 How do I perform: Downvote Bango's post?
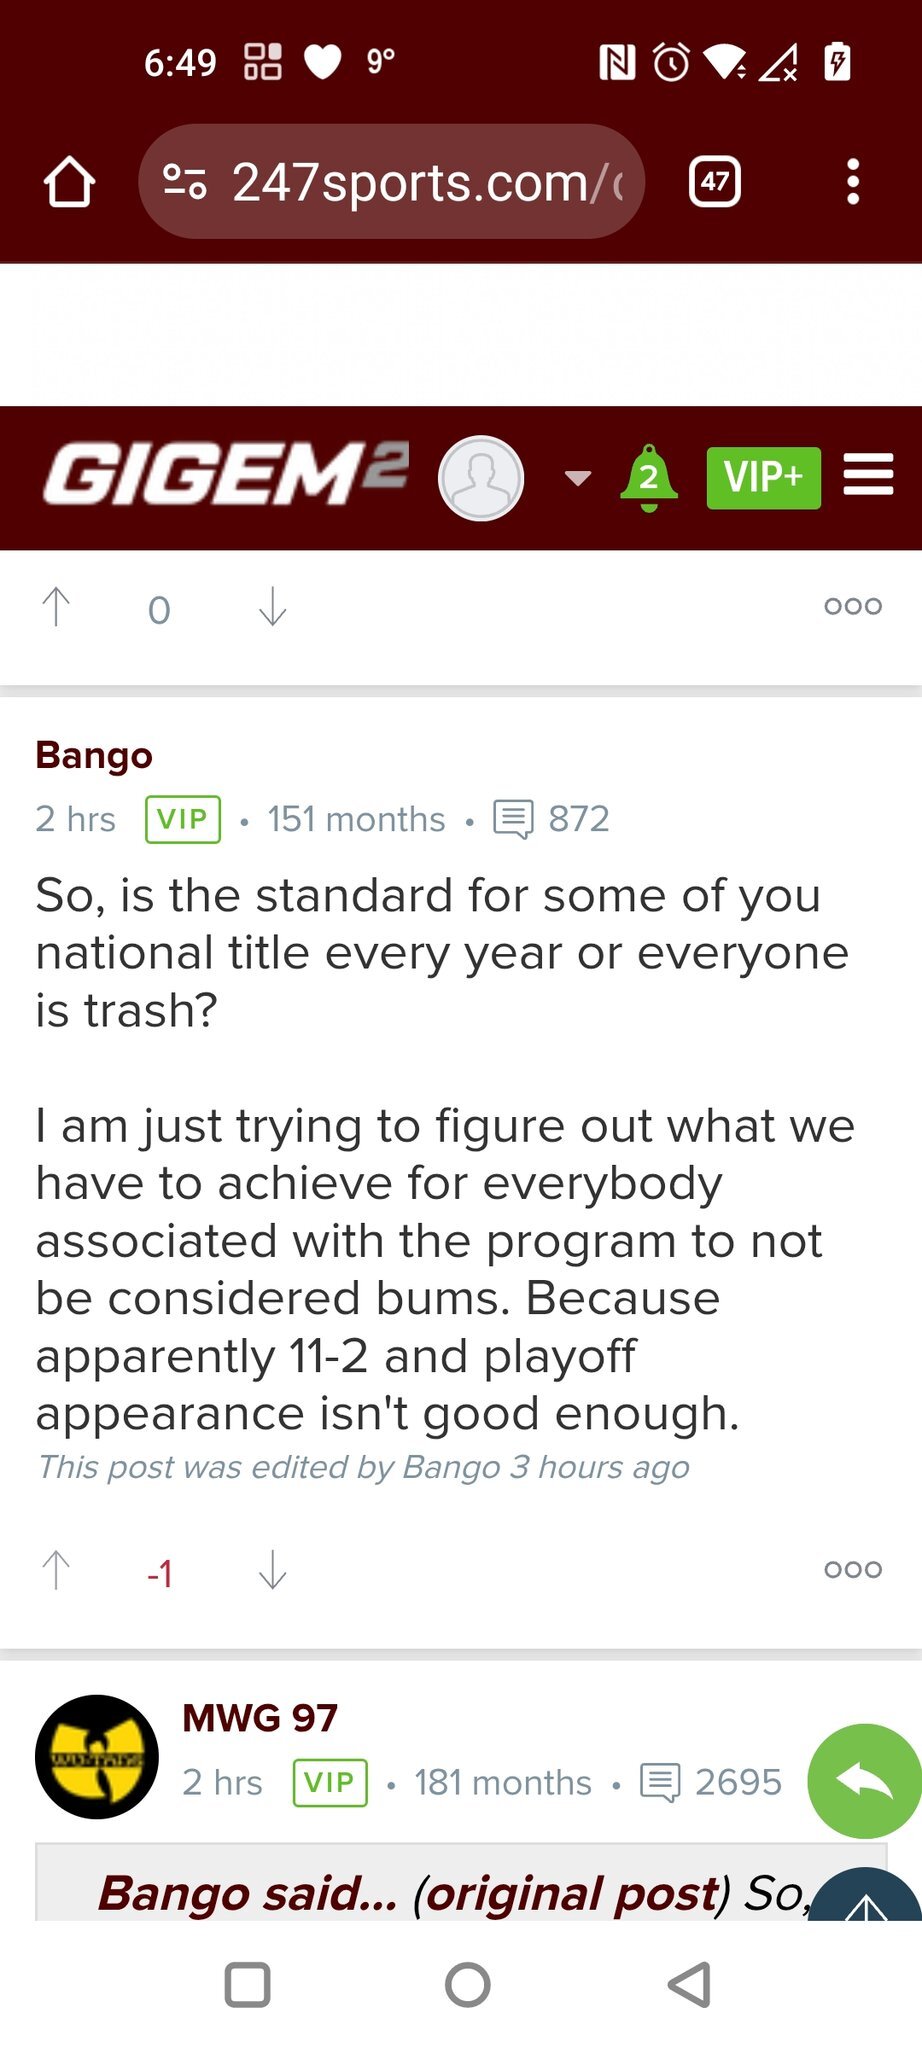point(272,1570)
